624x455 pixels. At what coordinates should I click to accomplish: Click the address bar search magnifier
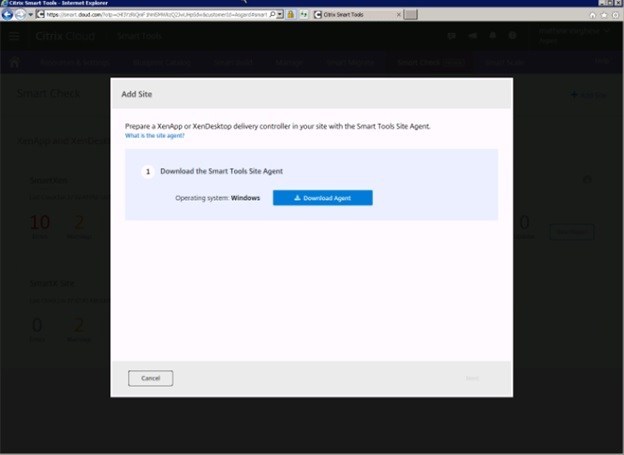pyautogui.click(x=272, y=14)
